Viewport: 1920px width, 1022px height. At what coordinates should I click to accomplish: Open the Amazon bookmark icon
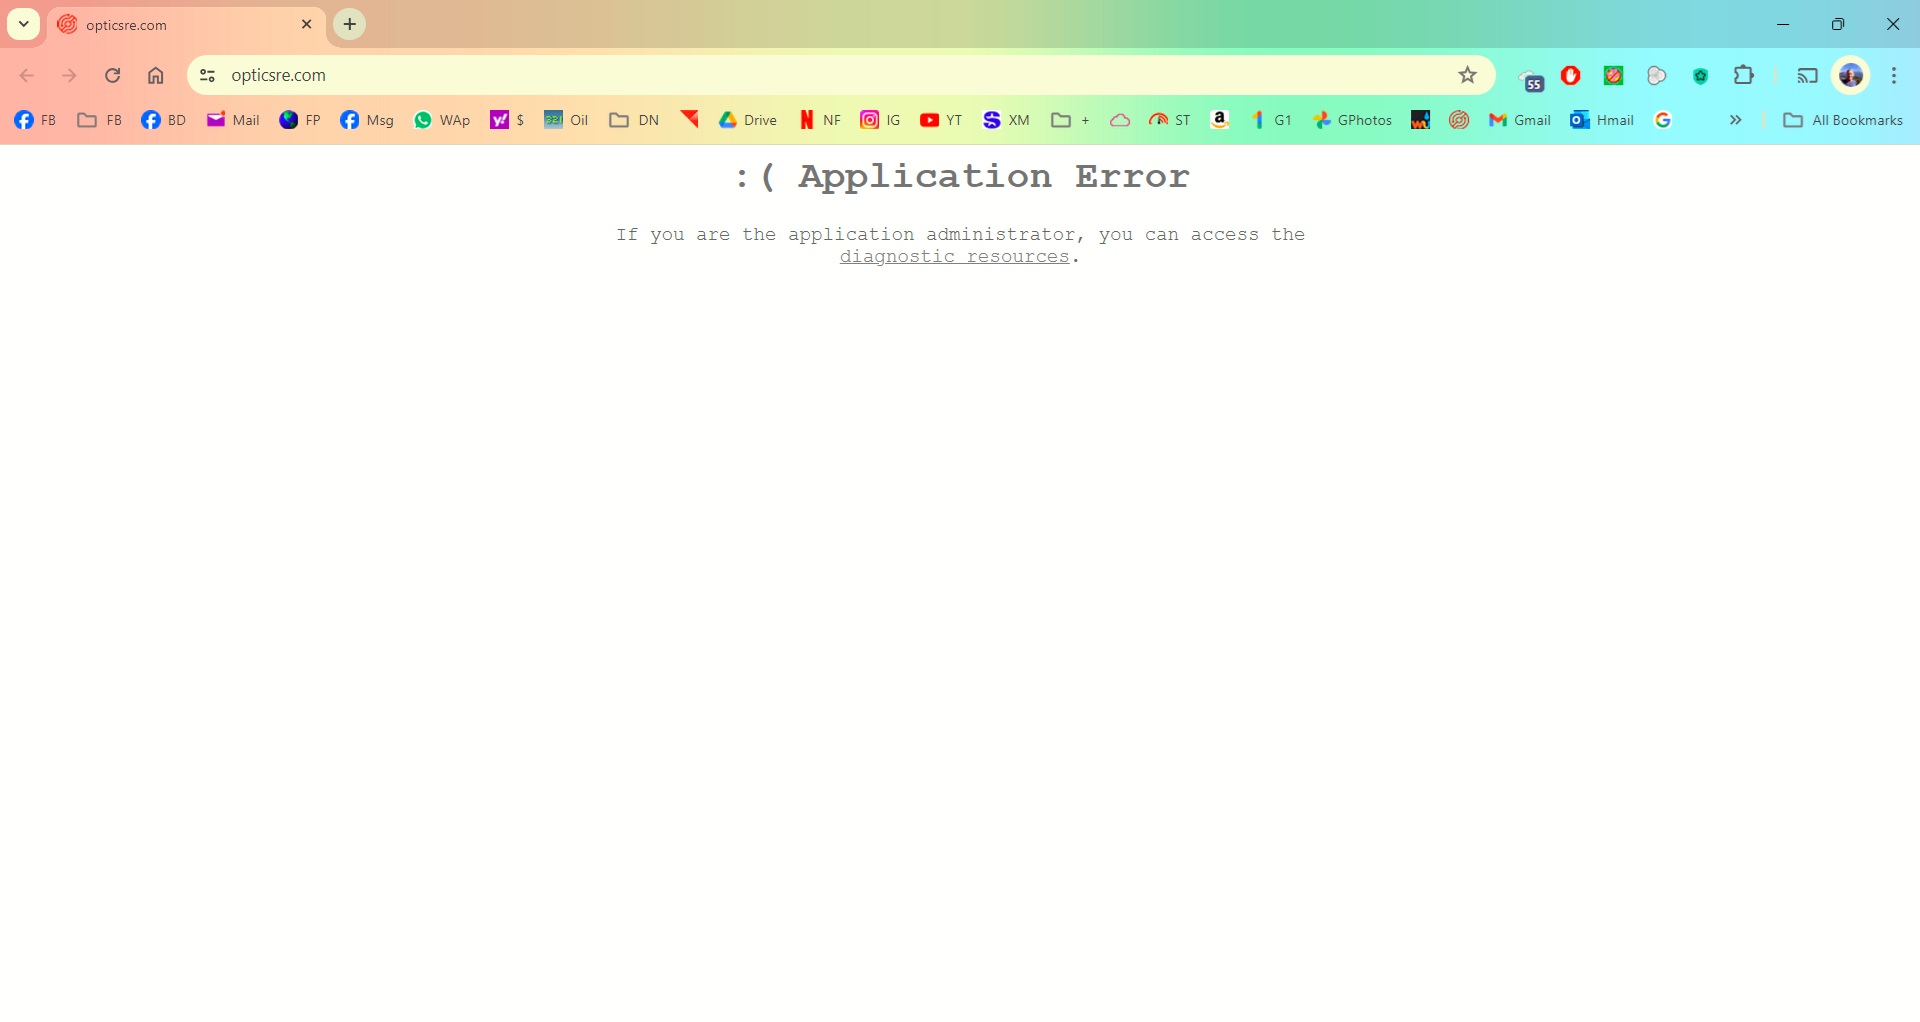[x=1219, y=120]
